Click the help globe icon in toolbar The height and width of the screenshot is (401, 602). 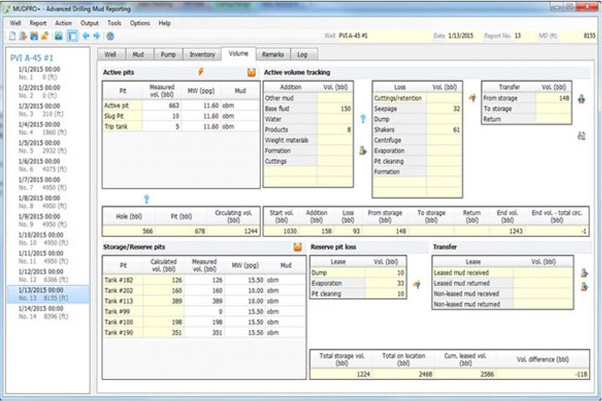coord(109,35)
